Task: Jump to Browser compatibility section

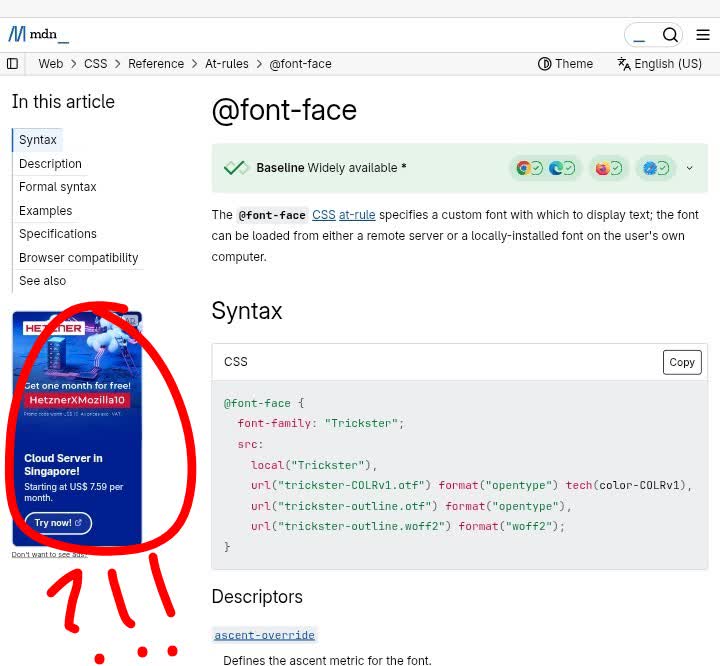Action: point(78,258)
